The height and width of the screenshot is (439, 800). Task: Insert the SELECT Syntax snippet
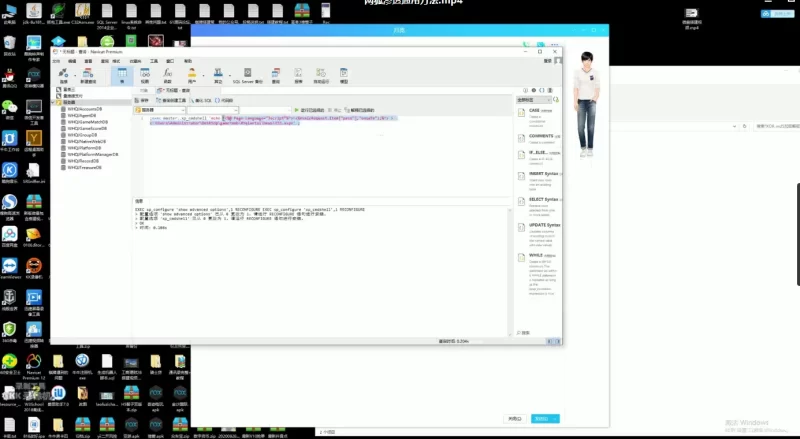click(539, 206)
